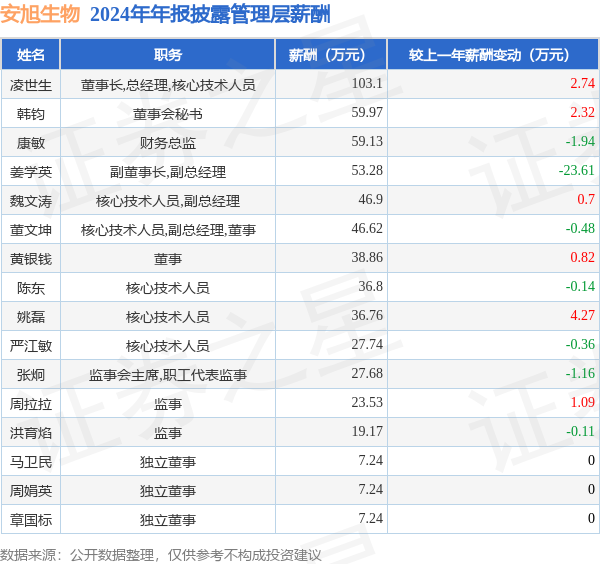Image resolution: width=600 pixels, height=564 pixels.
Task: Click the 数据来源 footer note
Action: click(161, 555)
